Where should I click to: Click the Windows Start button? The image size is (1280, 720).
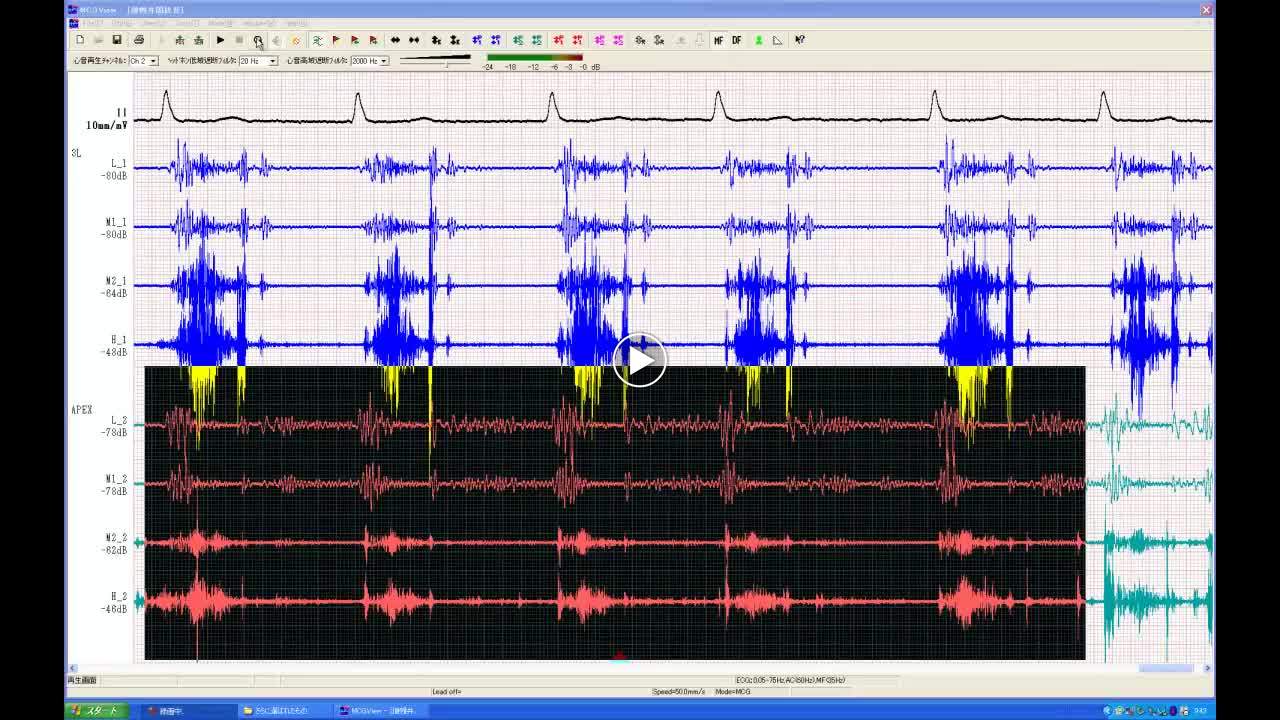coord(94,711)
